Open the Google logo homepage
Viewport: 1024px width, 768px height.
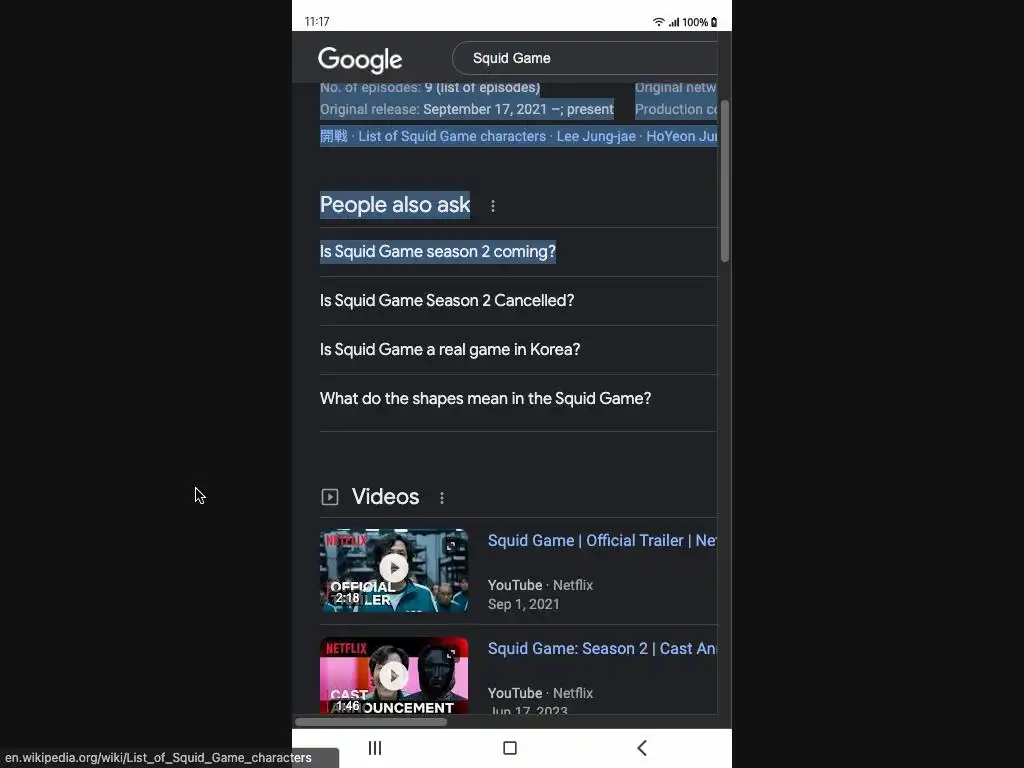[360, 59]
